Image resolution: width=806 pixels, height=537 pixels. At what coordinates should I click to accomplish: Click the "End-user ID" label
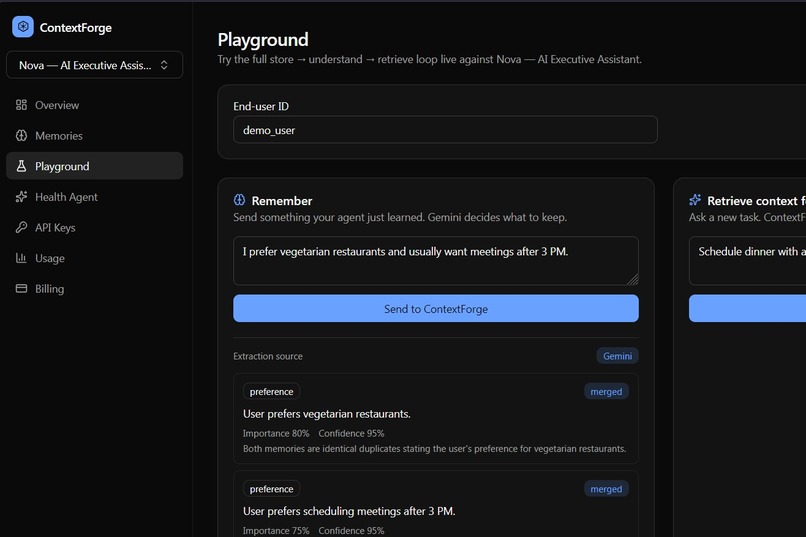pos(261,106)
